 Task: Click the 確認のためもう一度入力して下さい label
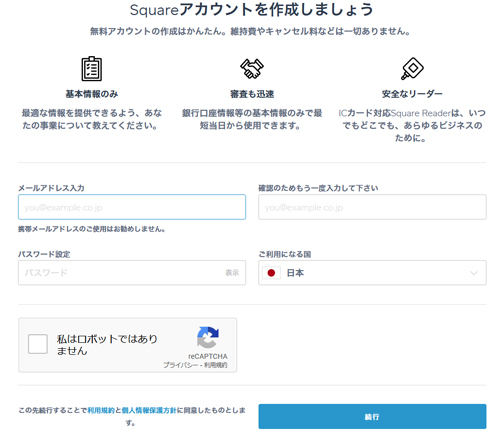point(318,188)
